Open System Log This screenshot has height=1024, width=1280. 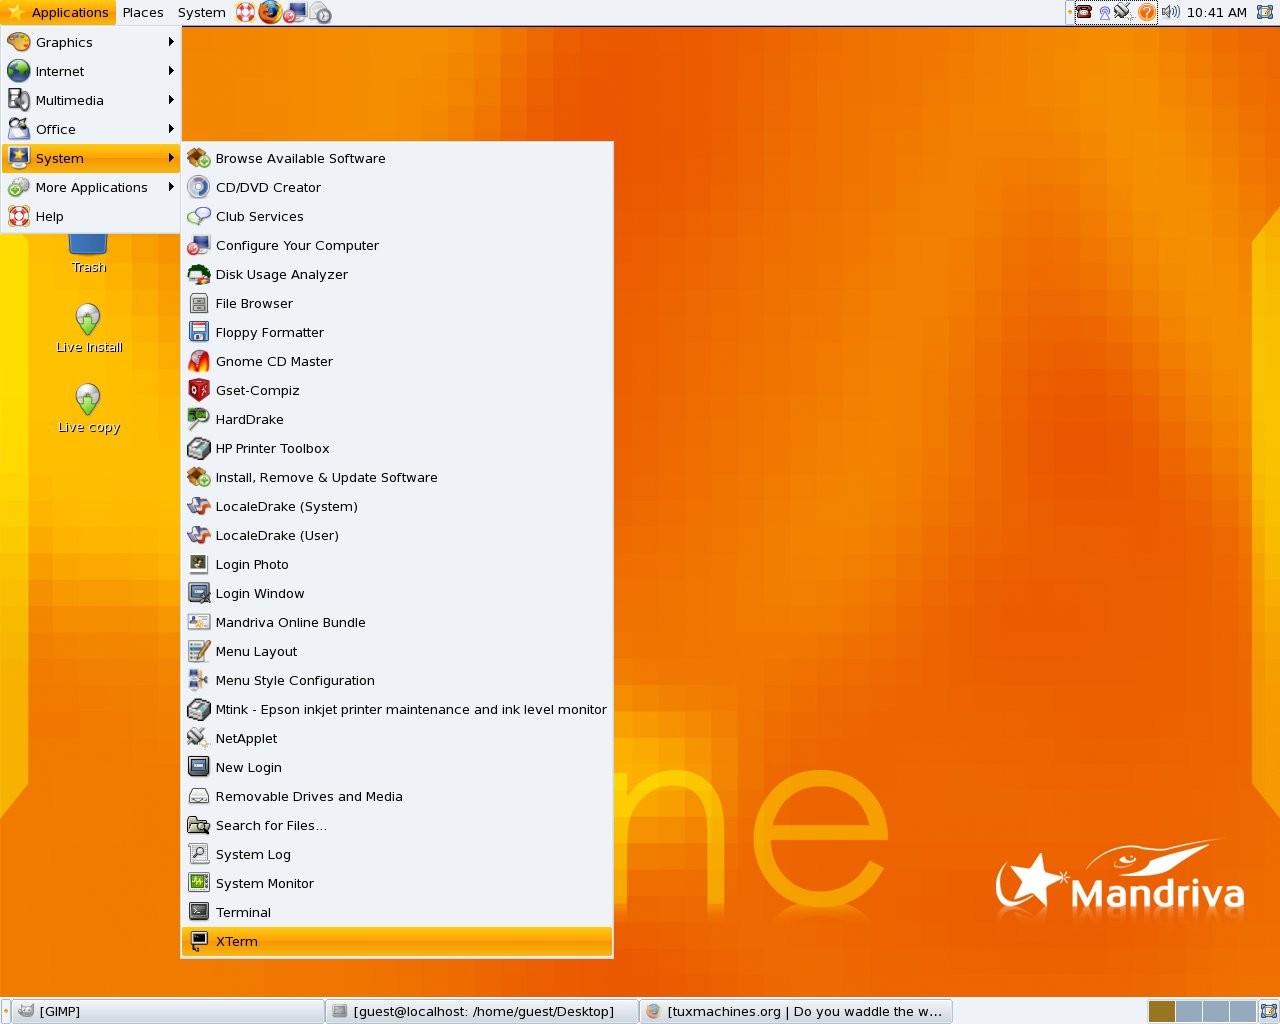(397, 854)
